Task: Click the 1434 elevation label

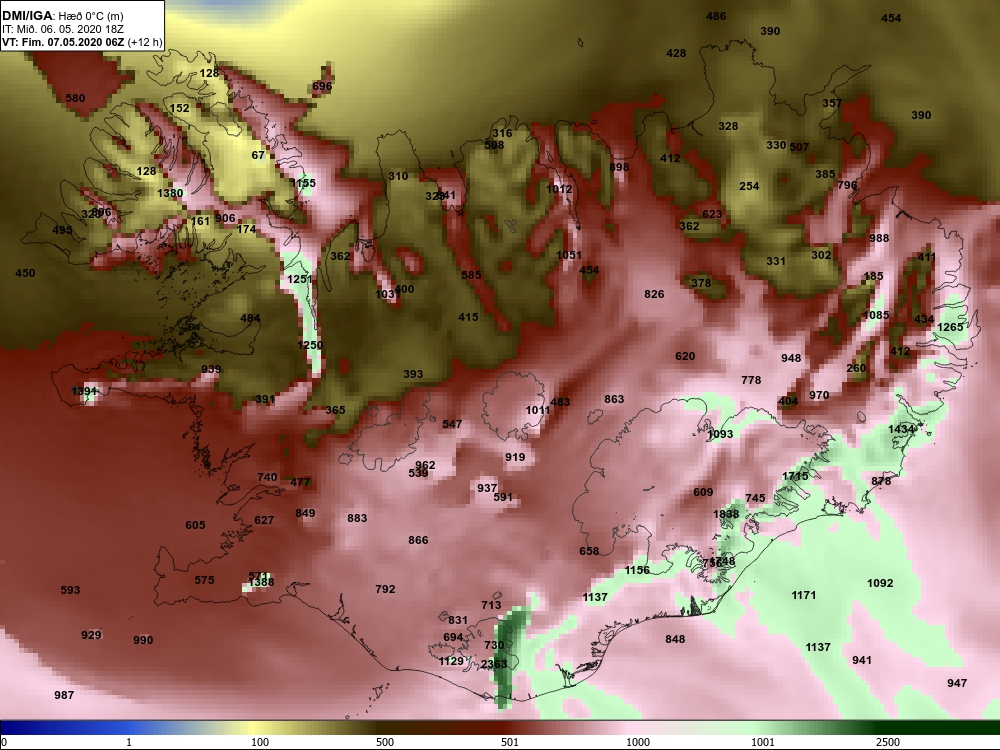Action: [902, 429]
